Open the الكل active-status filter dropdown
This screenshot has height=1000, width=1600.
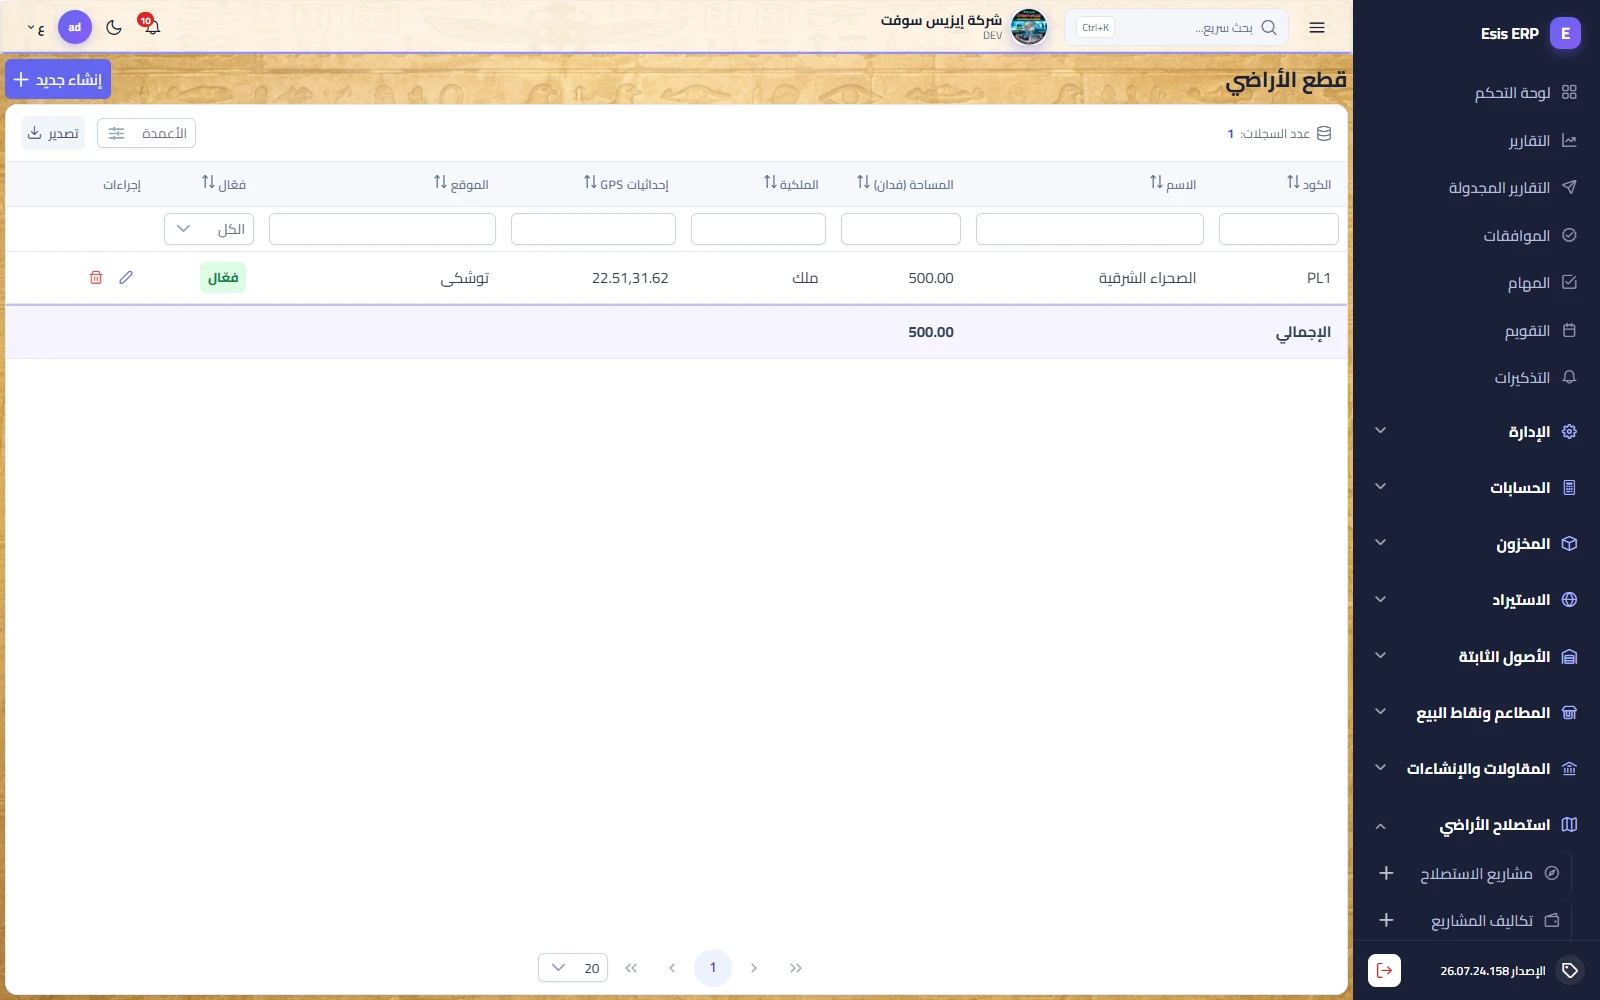[209, 229]
